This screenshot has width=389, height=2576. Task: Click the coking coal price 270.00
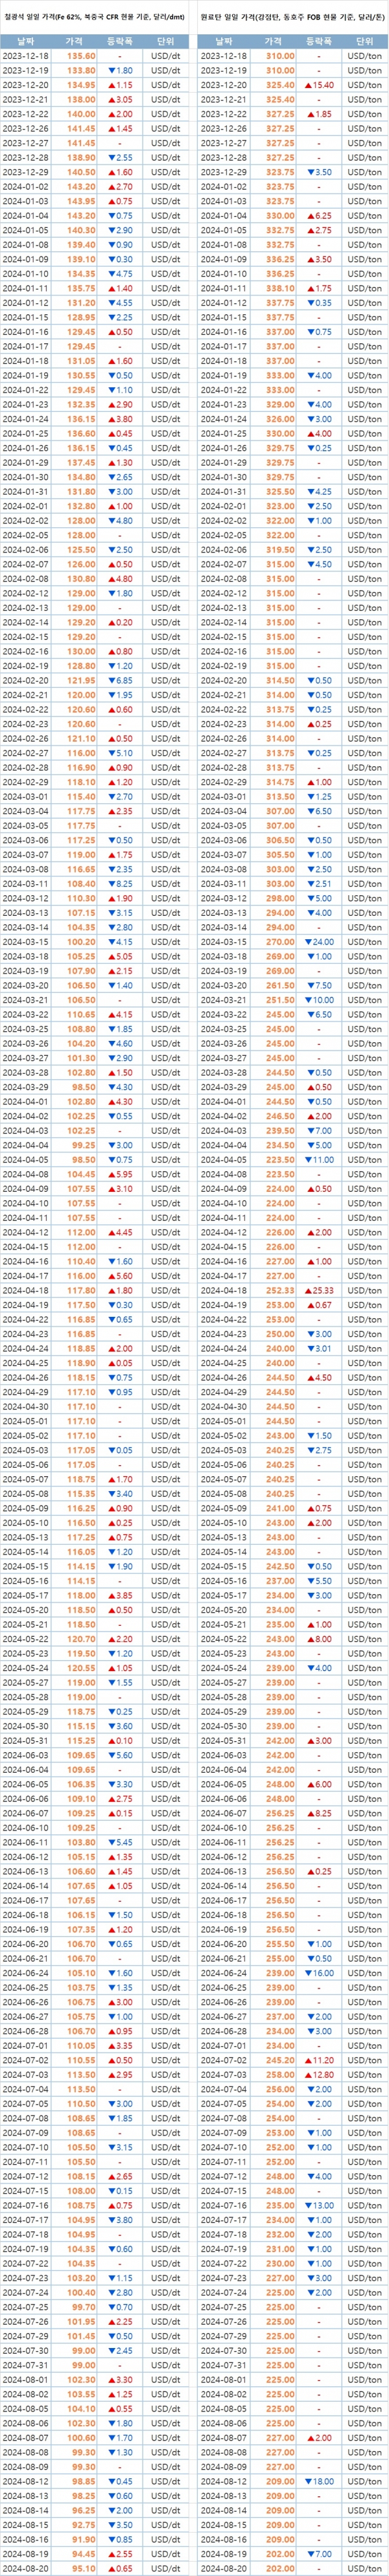point(279,941)
